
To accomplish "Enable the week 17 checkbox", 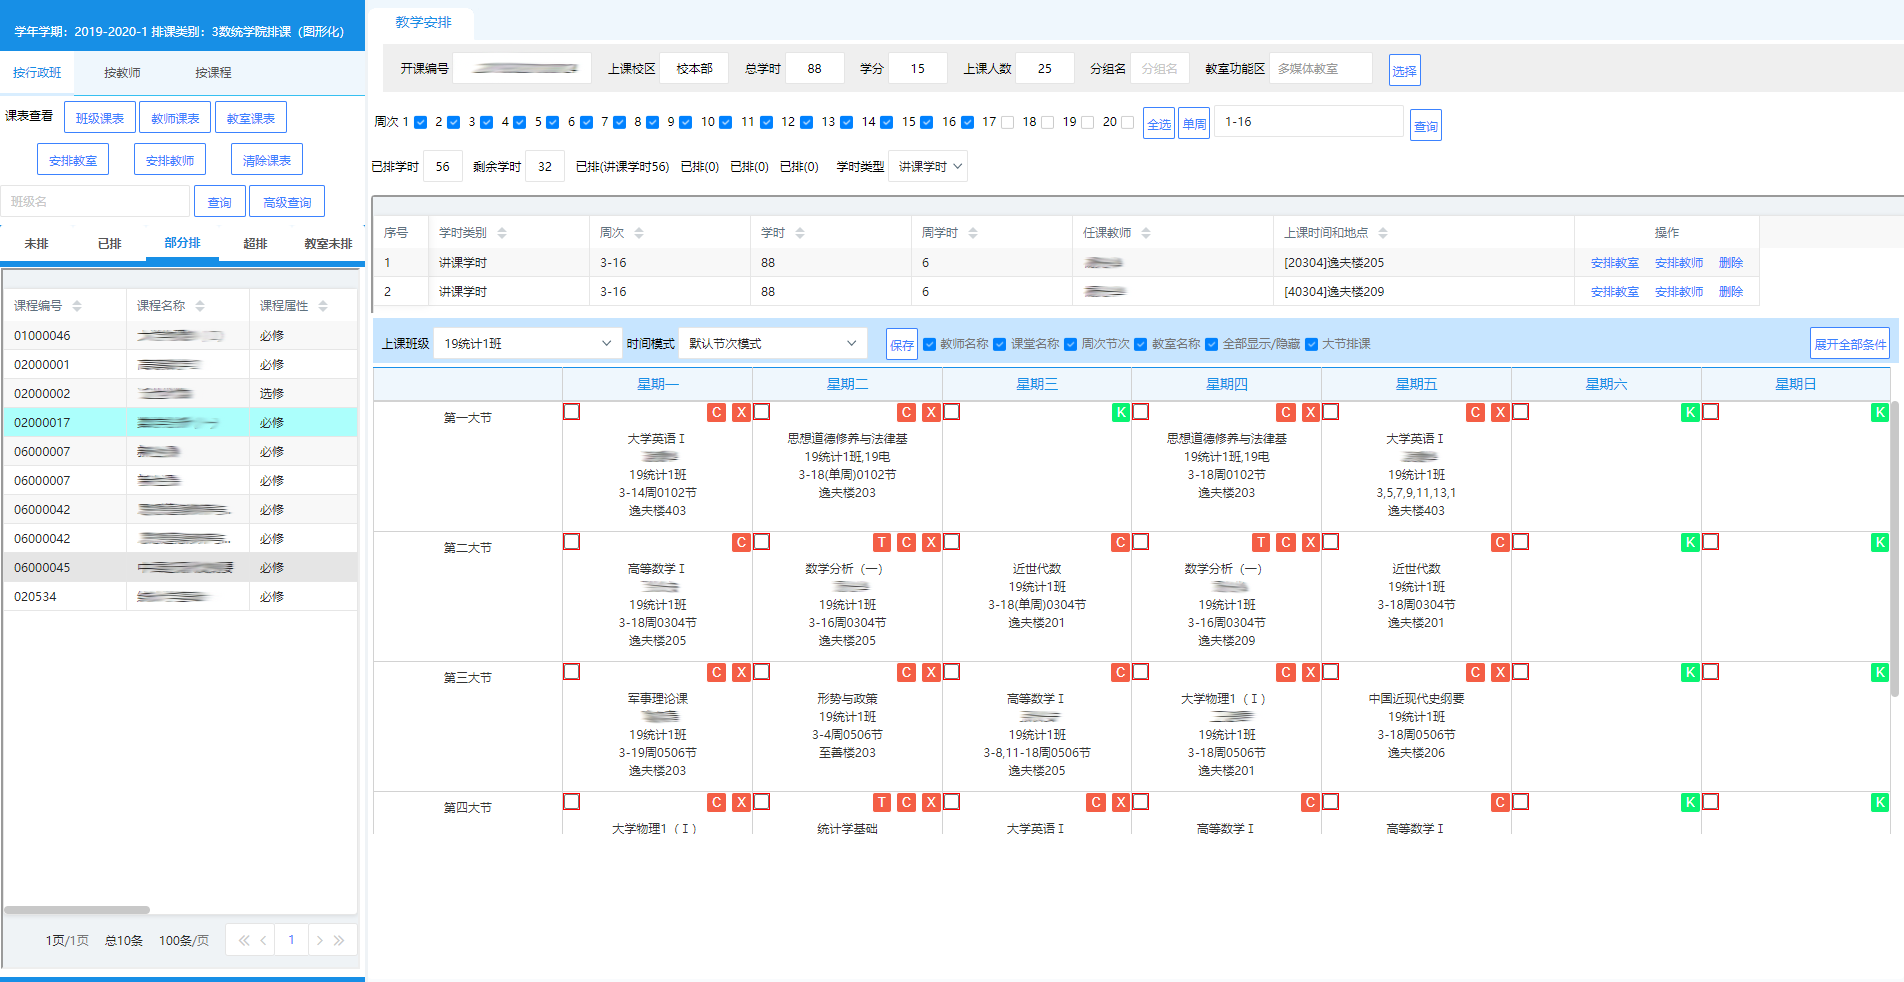I will [1008, 122].
